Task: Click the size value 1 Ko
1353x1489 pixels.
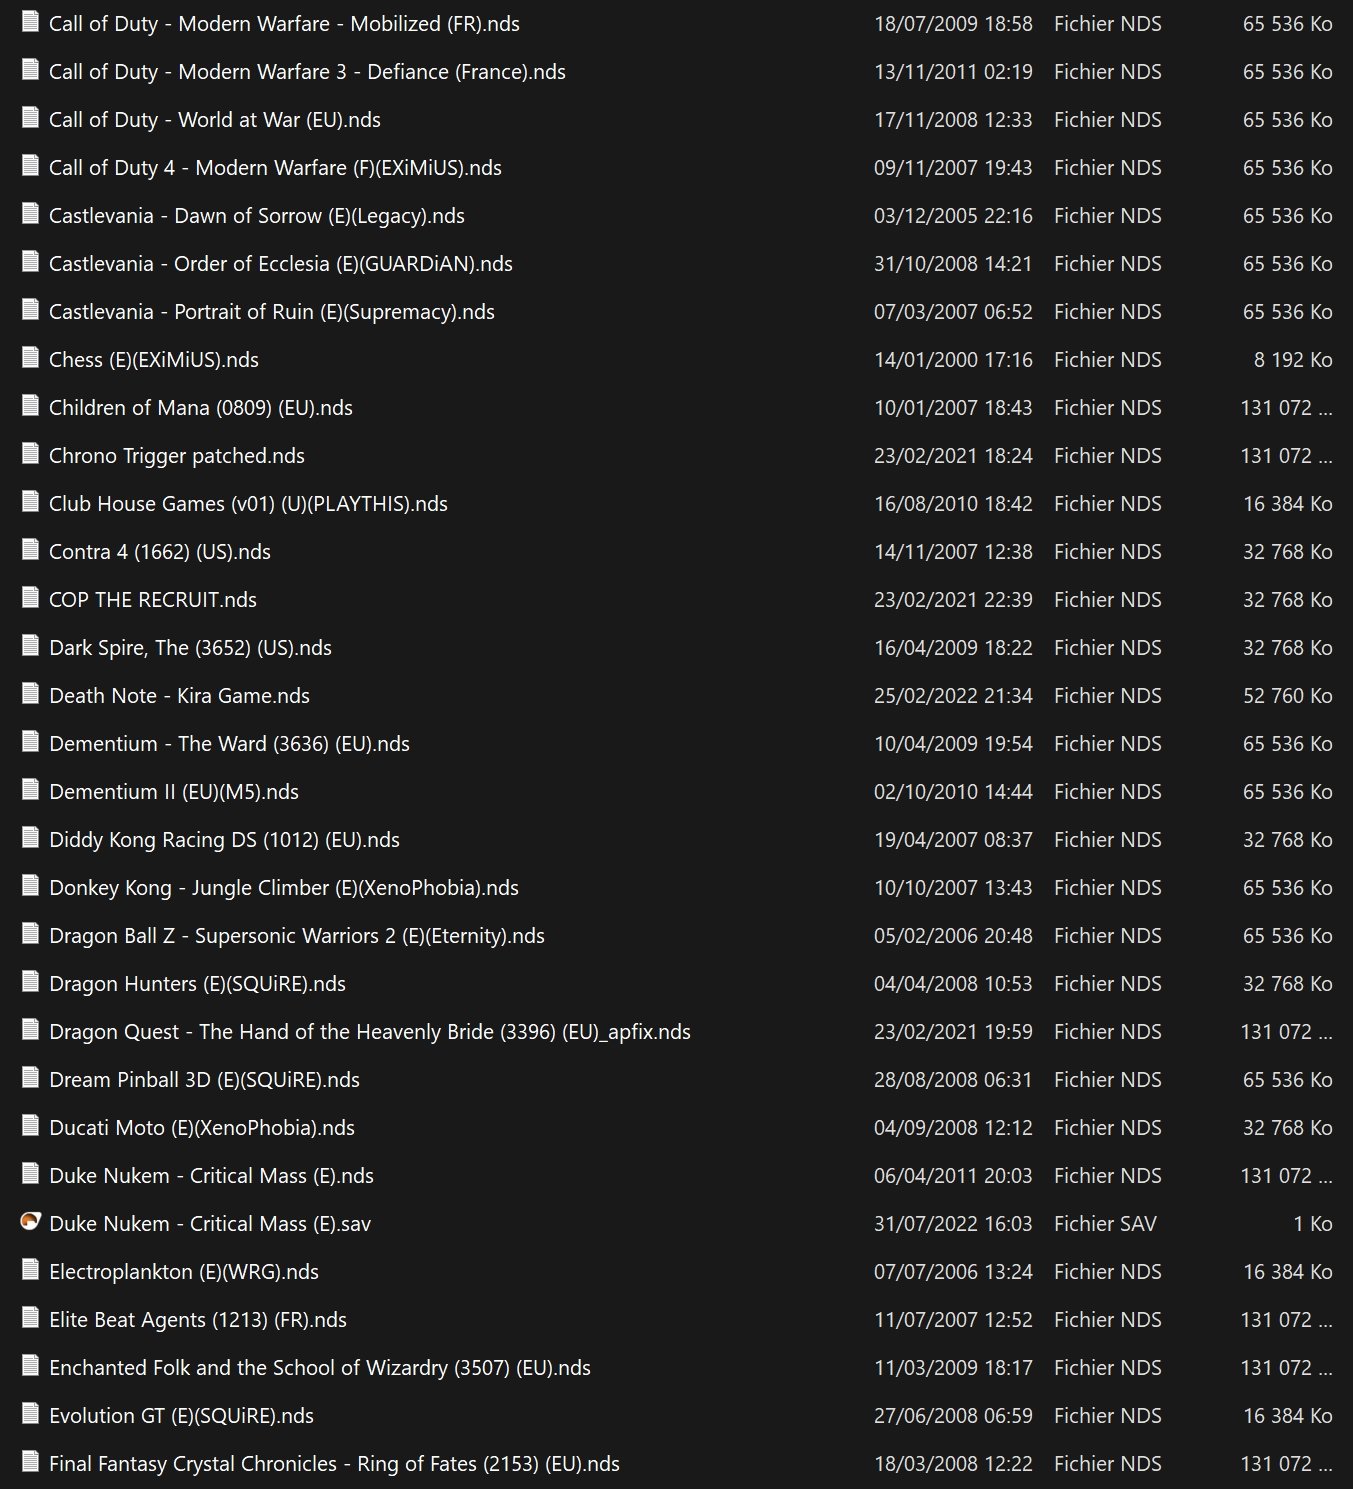Action: 1313,1224
